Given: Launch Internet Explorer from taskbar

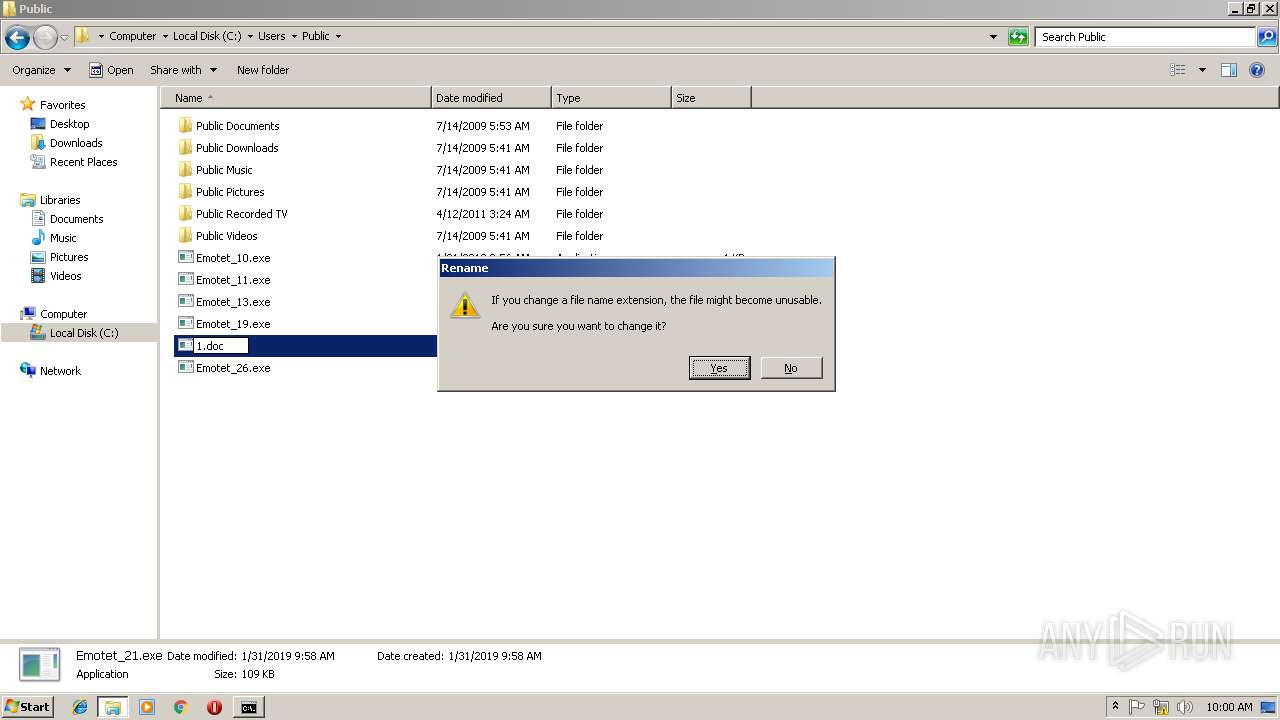Looking at the screenshot, I should tap(80, 707).
